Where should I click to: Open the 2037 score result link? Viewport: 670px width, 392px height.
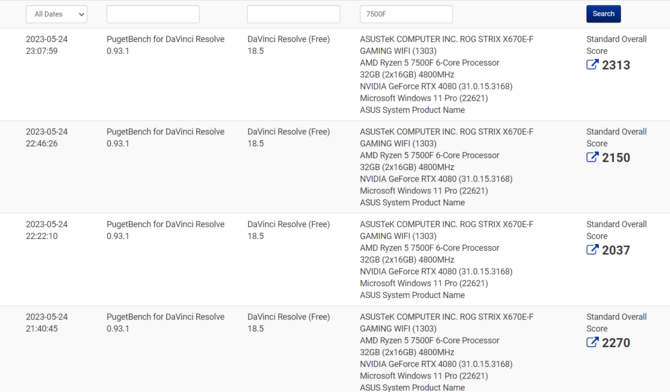(616, 250)
